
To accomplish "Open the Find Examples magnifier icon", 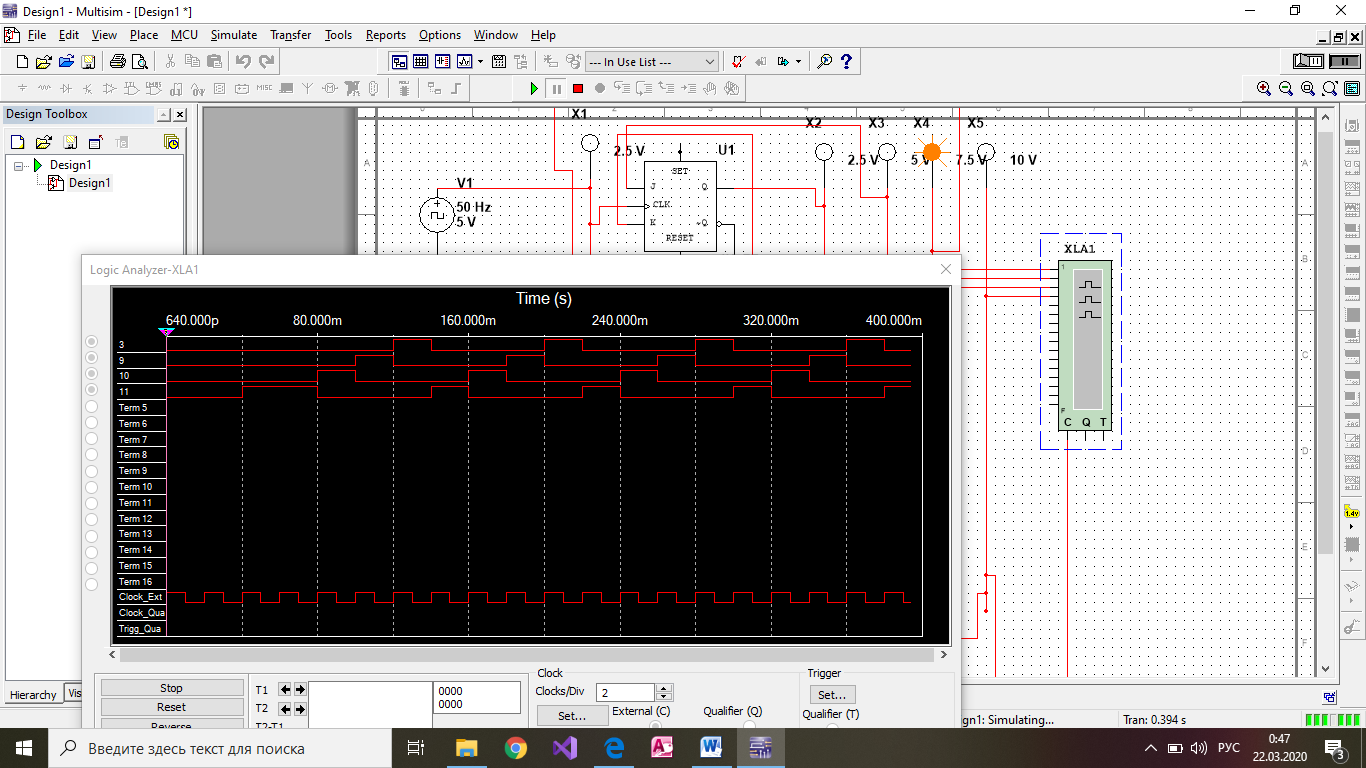I will coord(824,62).
